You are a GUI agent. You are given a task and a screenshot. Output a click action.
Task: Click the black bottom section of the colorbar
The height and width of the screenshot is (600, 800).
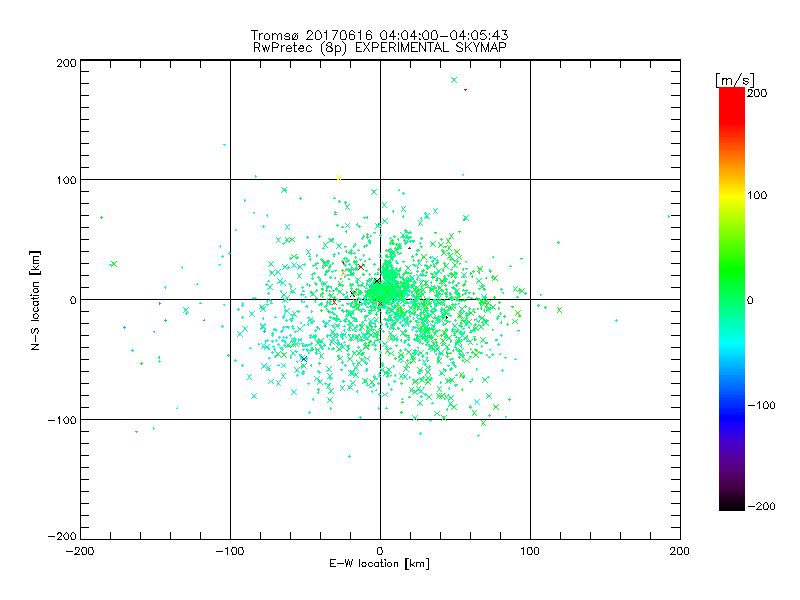tap(732, 503)
